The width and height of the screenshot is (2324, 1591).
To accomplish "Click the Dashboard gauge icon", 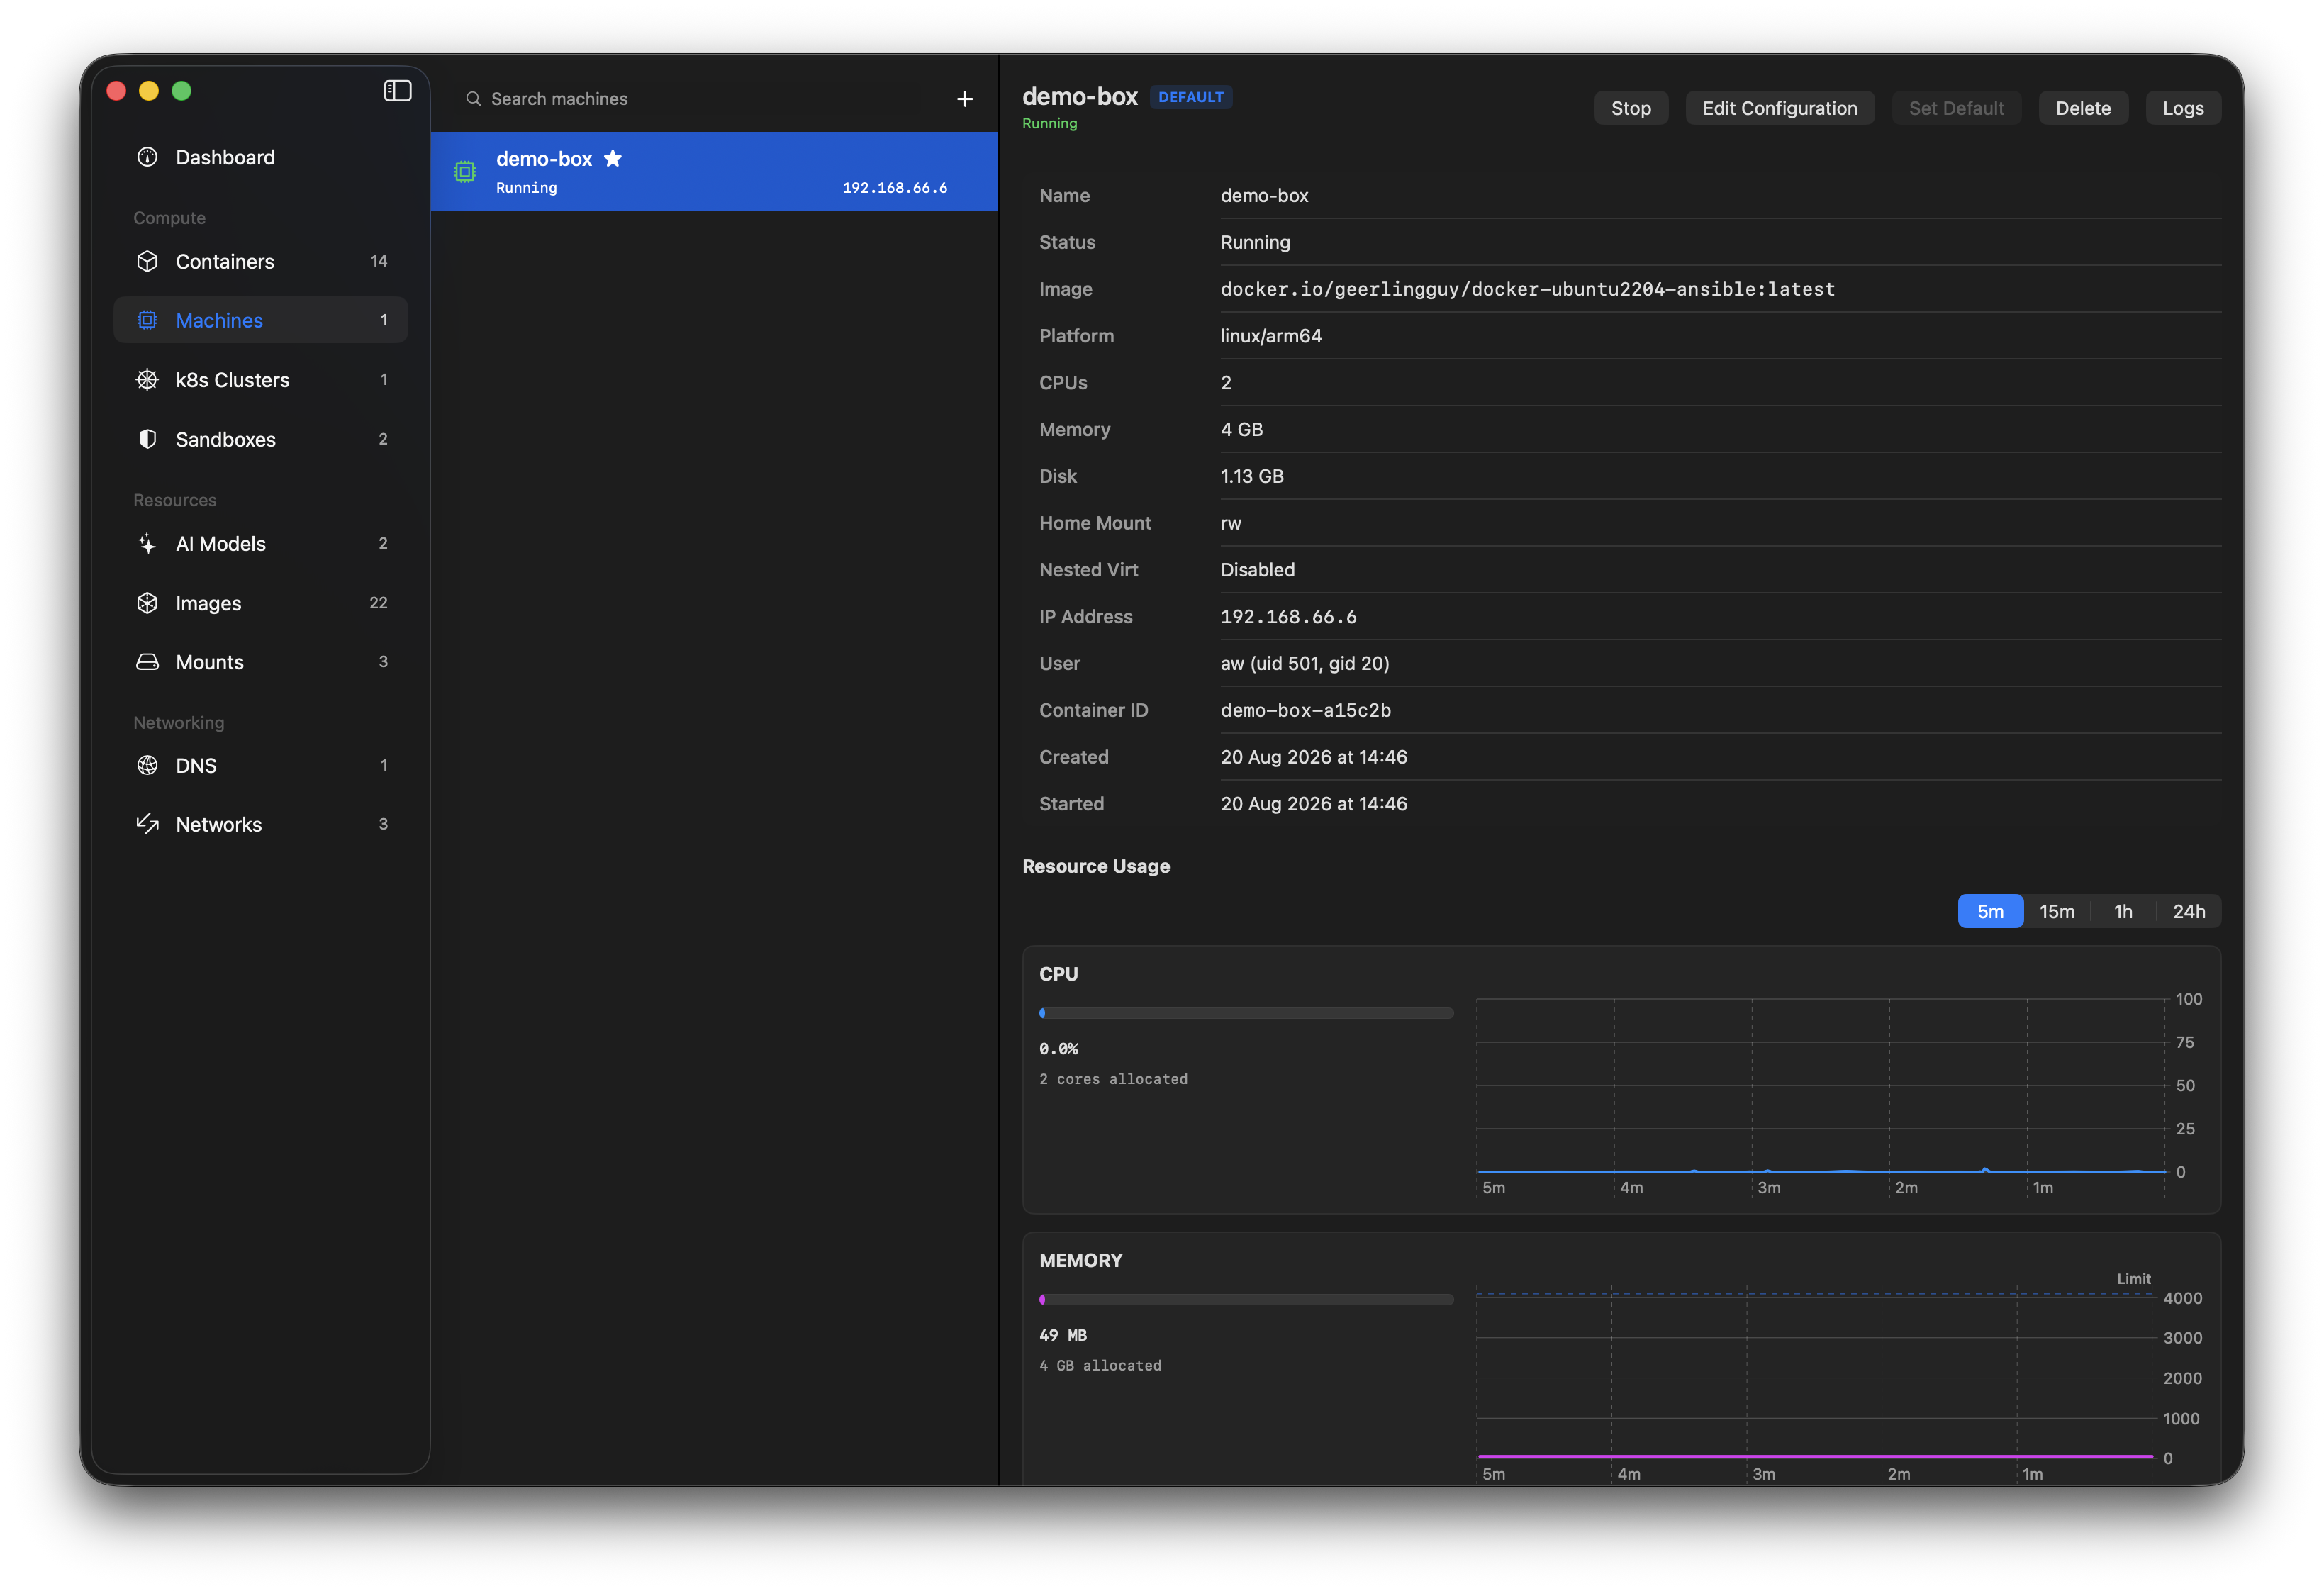I will 147,157.
